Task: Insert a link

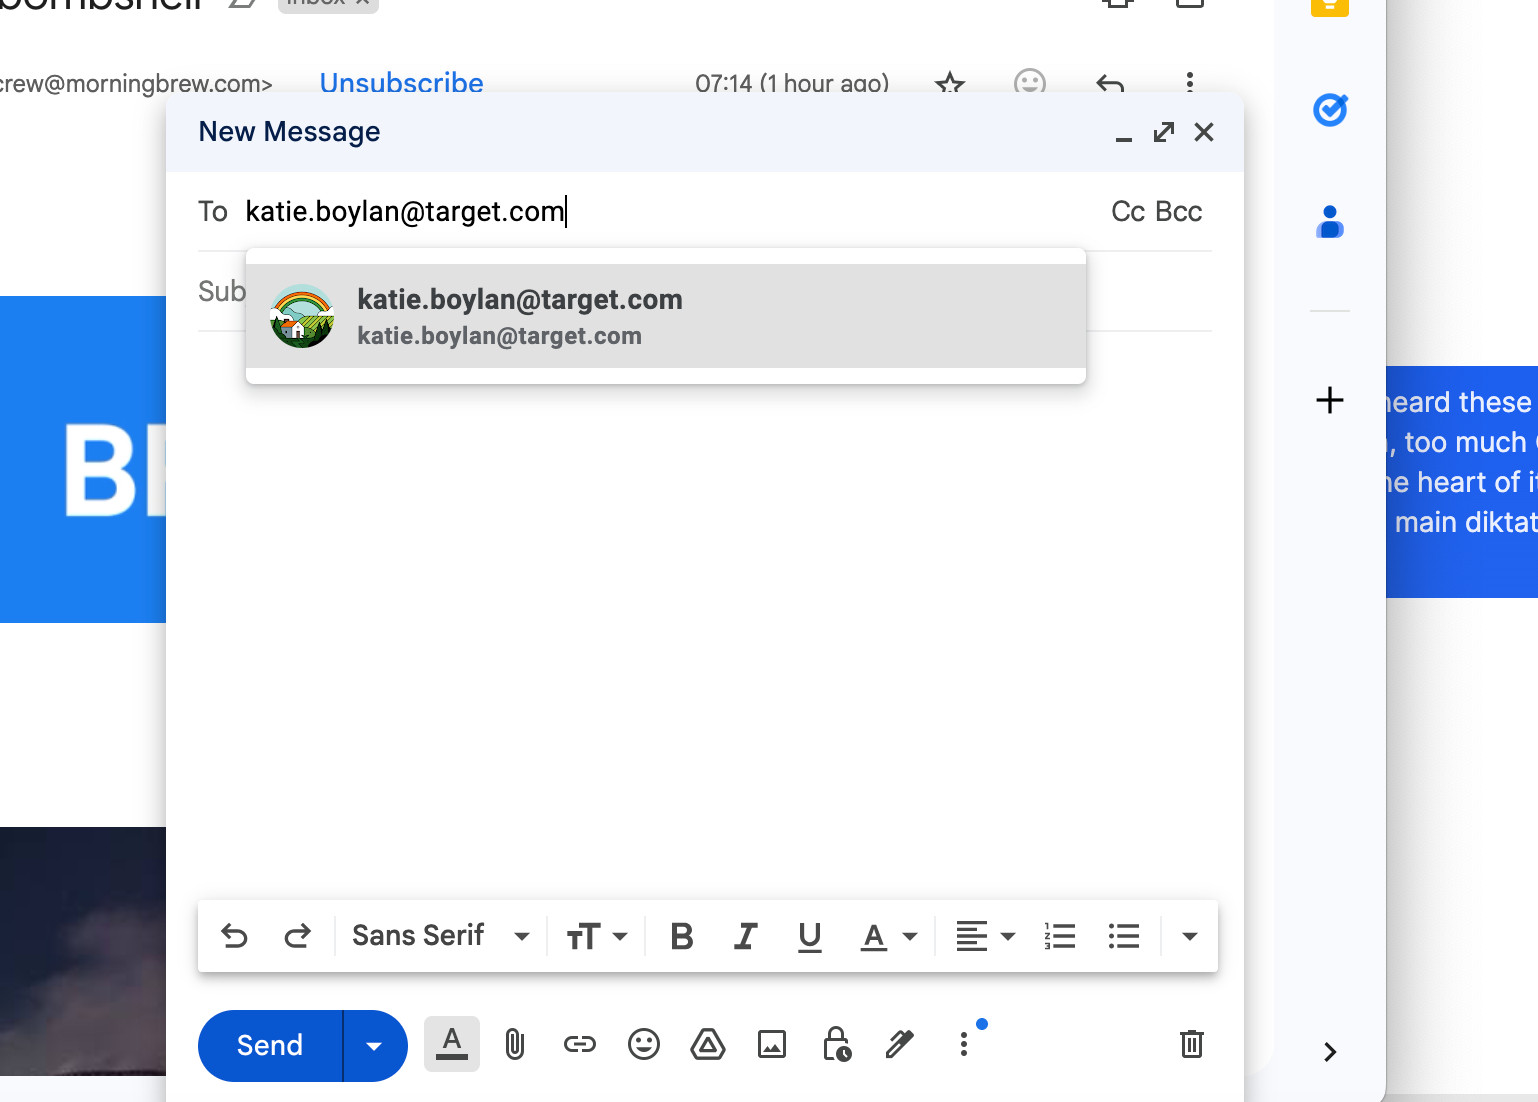Action: 580,1045
